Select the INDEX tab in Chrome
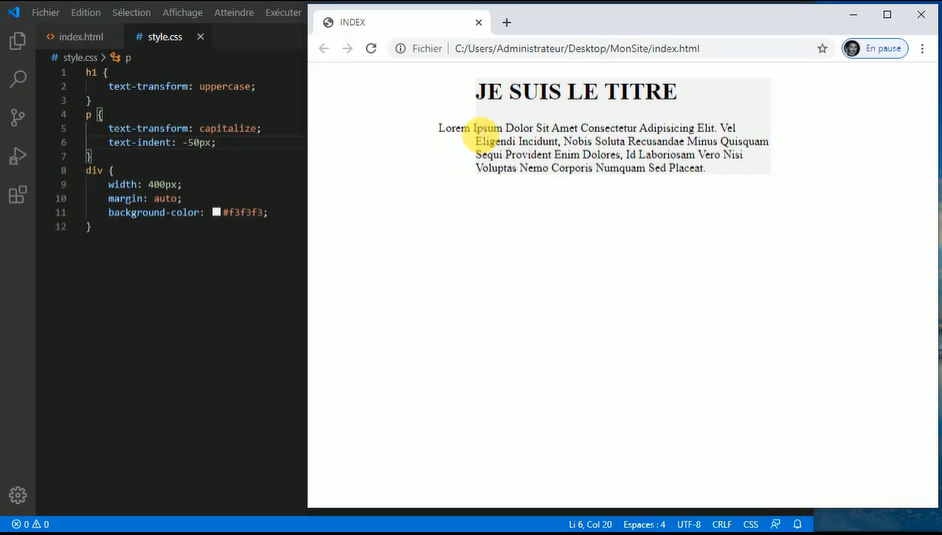Screen dimensions: 942x535 coord(400,22)
